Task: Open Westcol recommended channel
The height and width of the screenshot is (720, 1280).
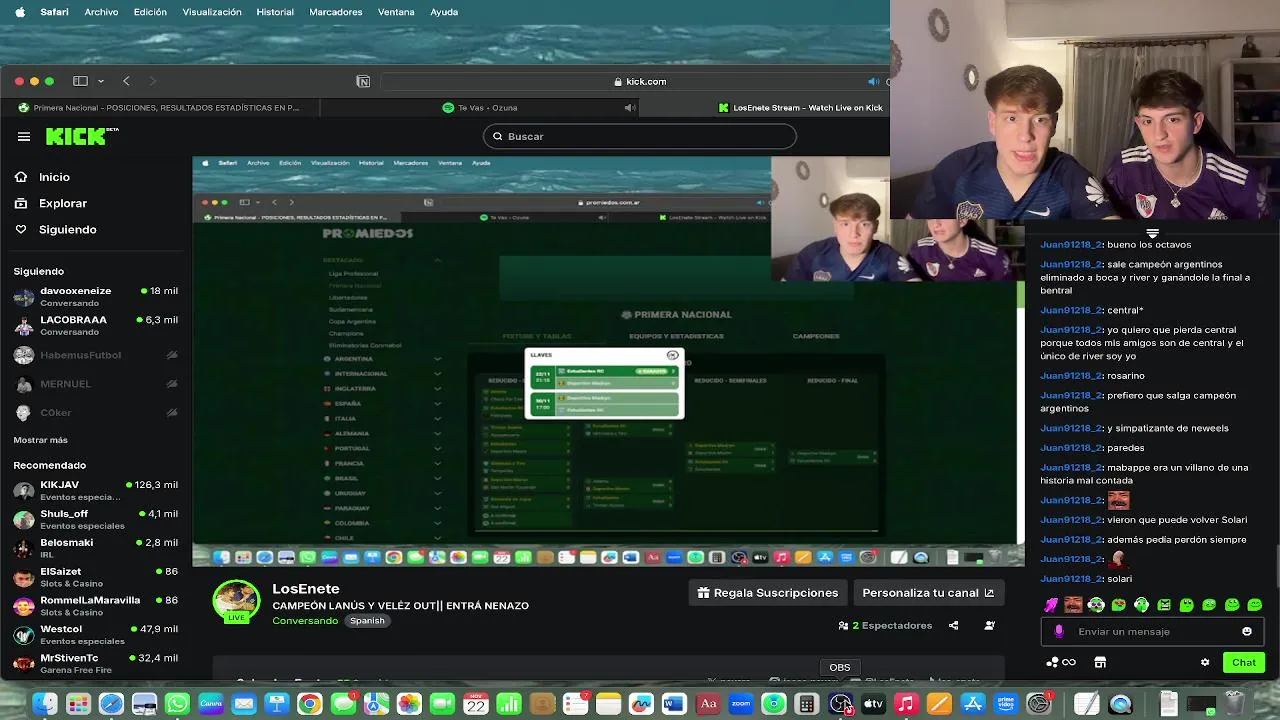Action: [x=96, y=634]
